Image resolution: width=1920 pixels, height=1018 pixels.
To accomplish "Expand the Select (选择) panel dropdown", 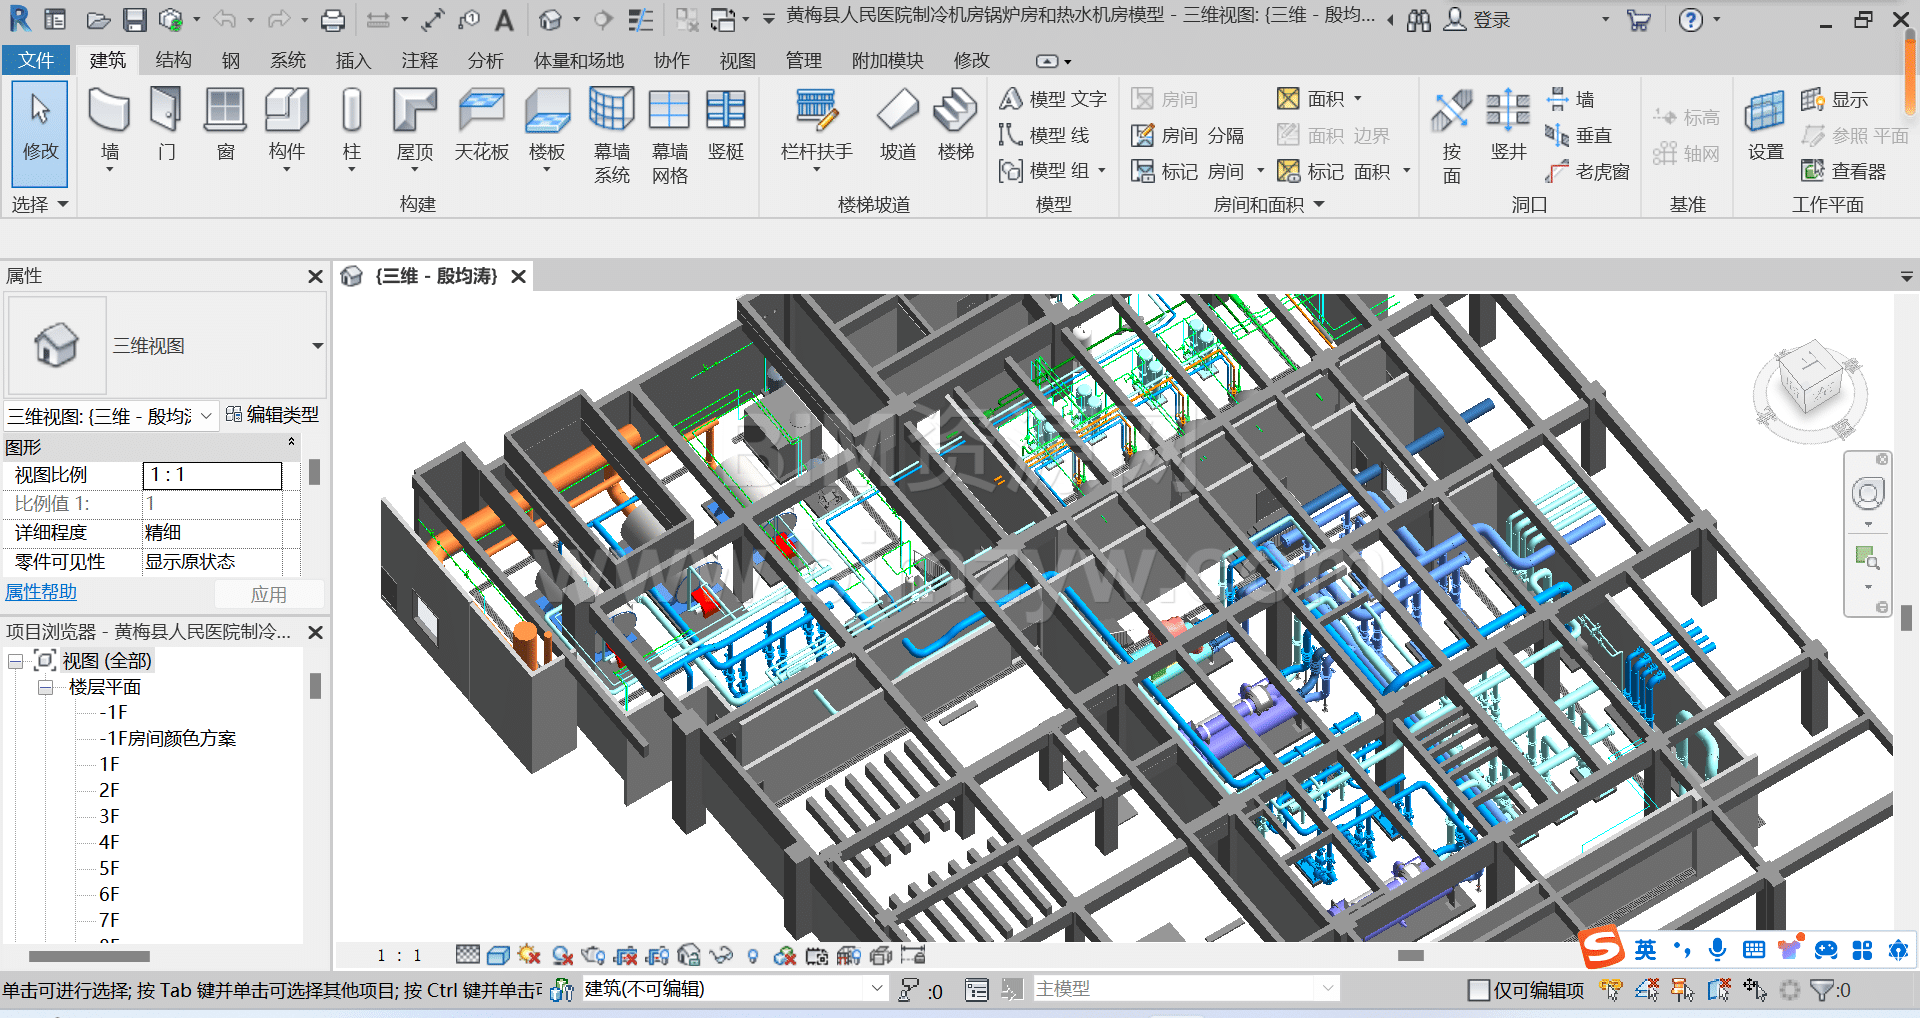I will click(x=39, y=204).
